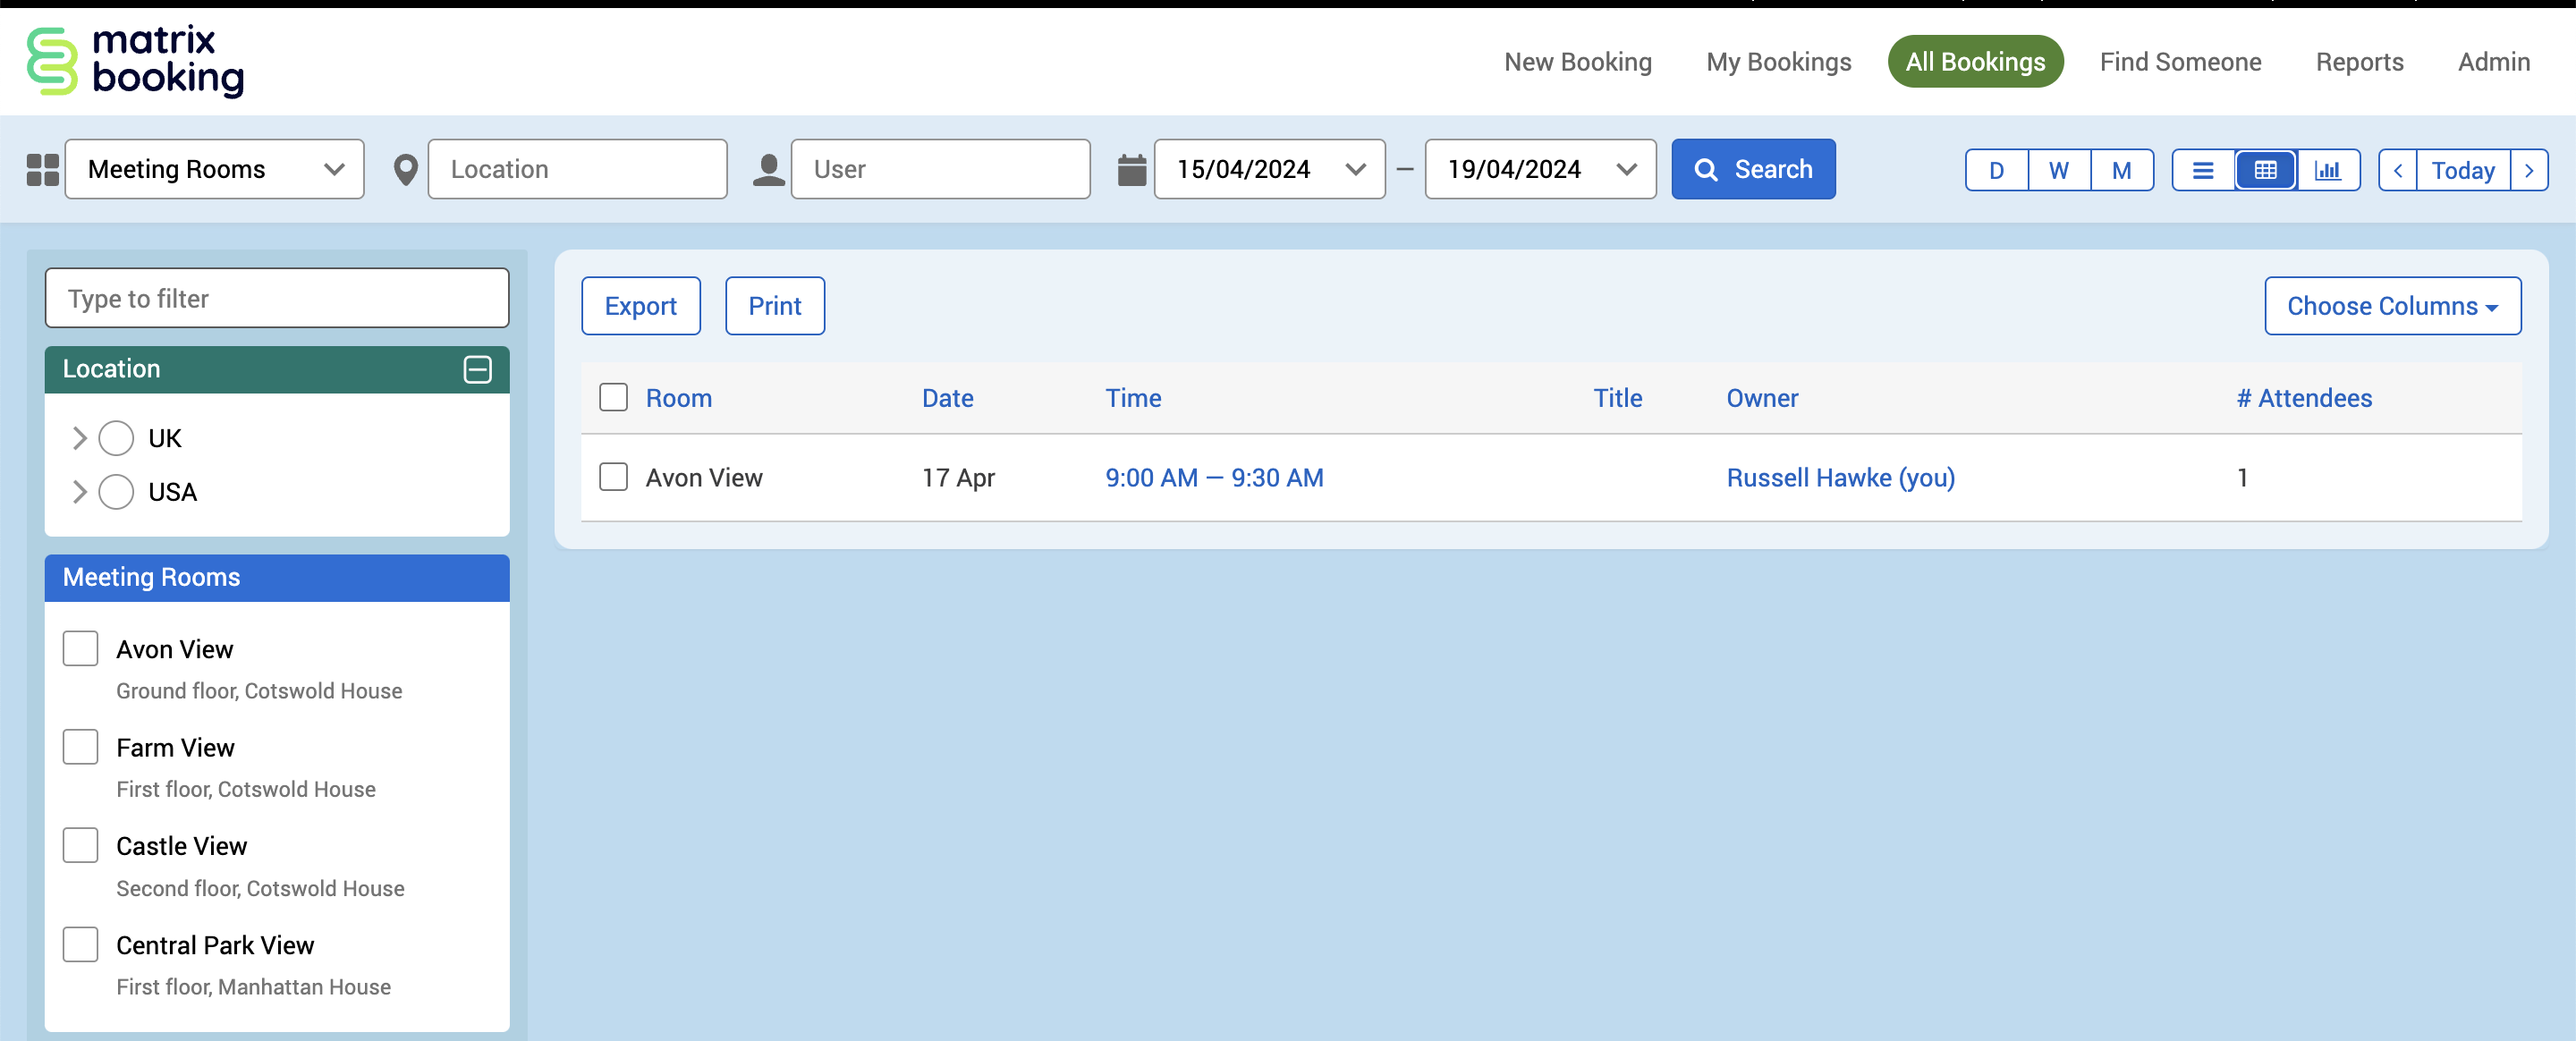Viewport: 2576px width, 1041px height.
Task: Open the bar chart view icon
Action: [2327, 170]
